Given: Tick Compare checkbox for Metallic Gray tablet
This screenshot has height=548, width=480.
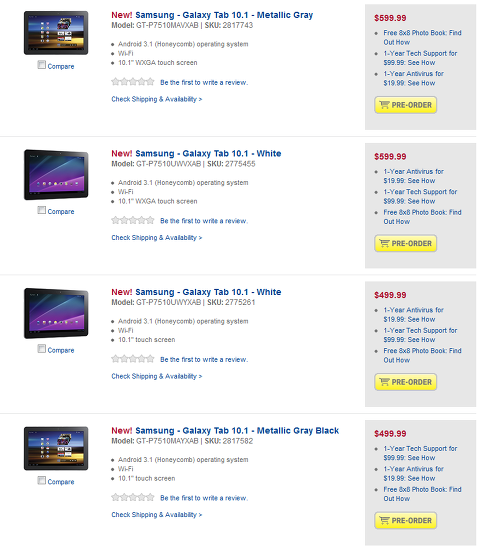Looking at the screenshot, I should (42, 65).
